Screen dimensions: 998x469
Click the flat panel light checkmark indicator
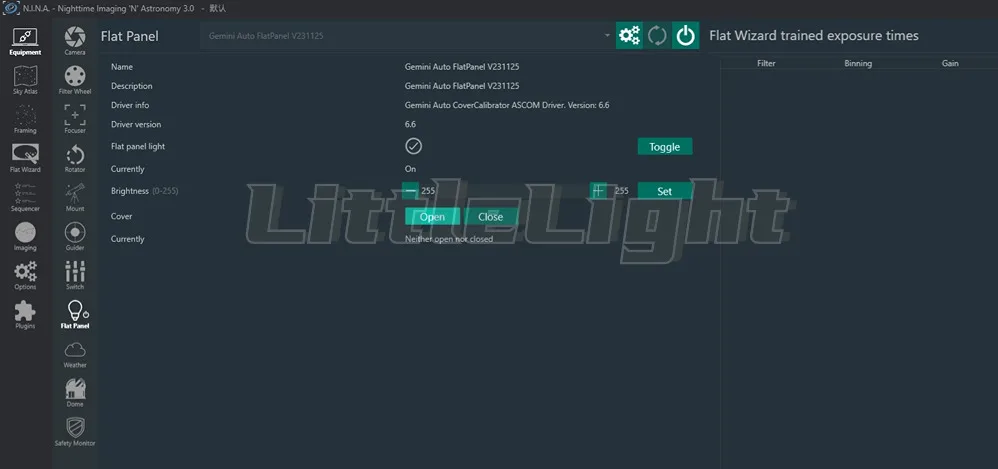414,147
